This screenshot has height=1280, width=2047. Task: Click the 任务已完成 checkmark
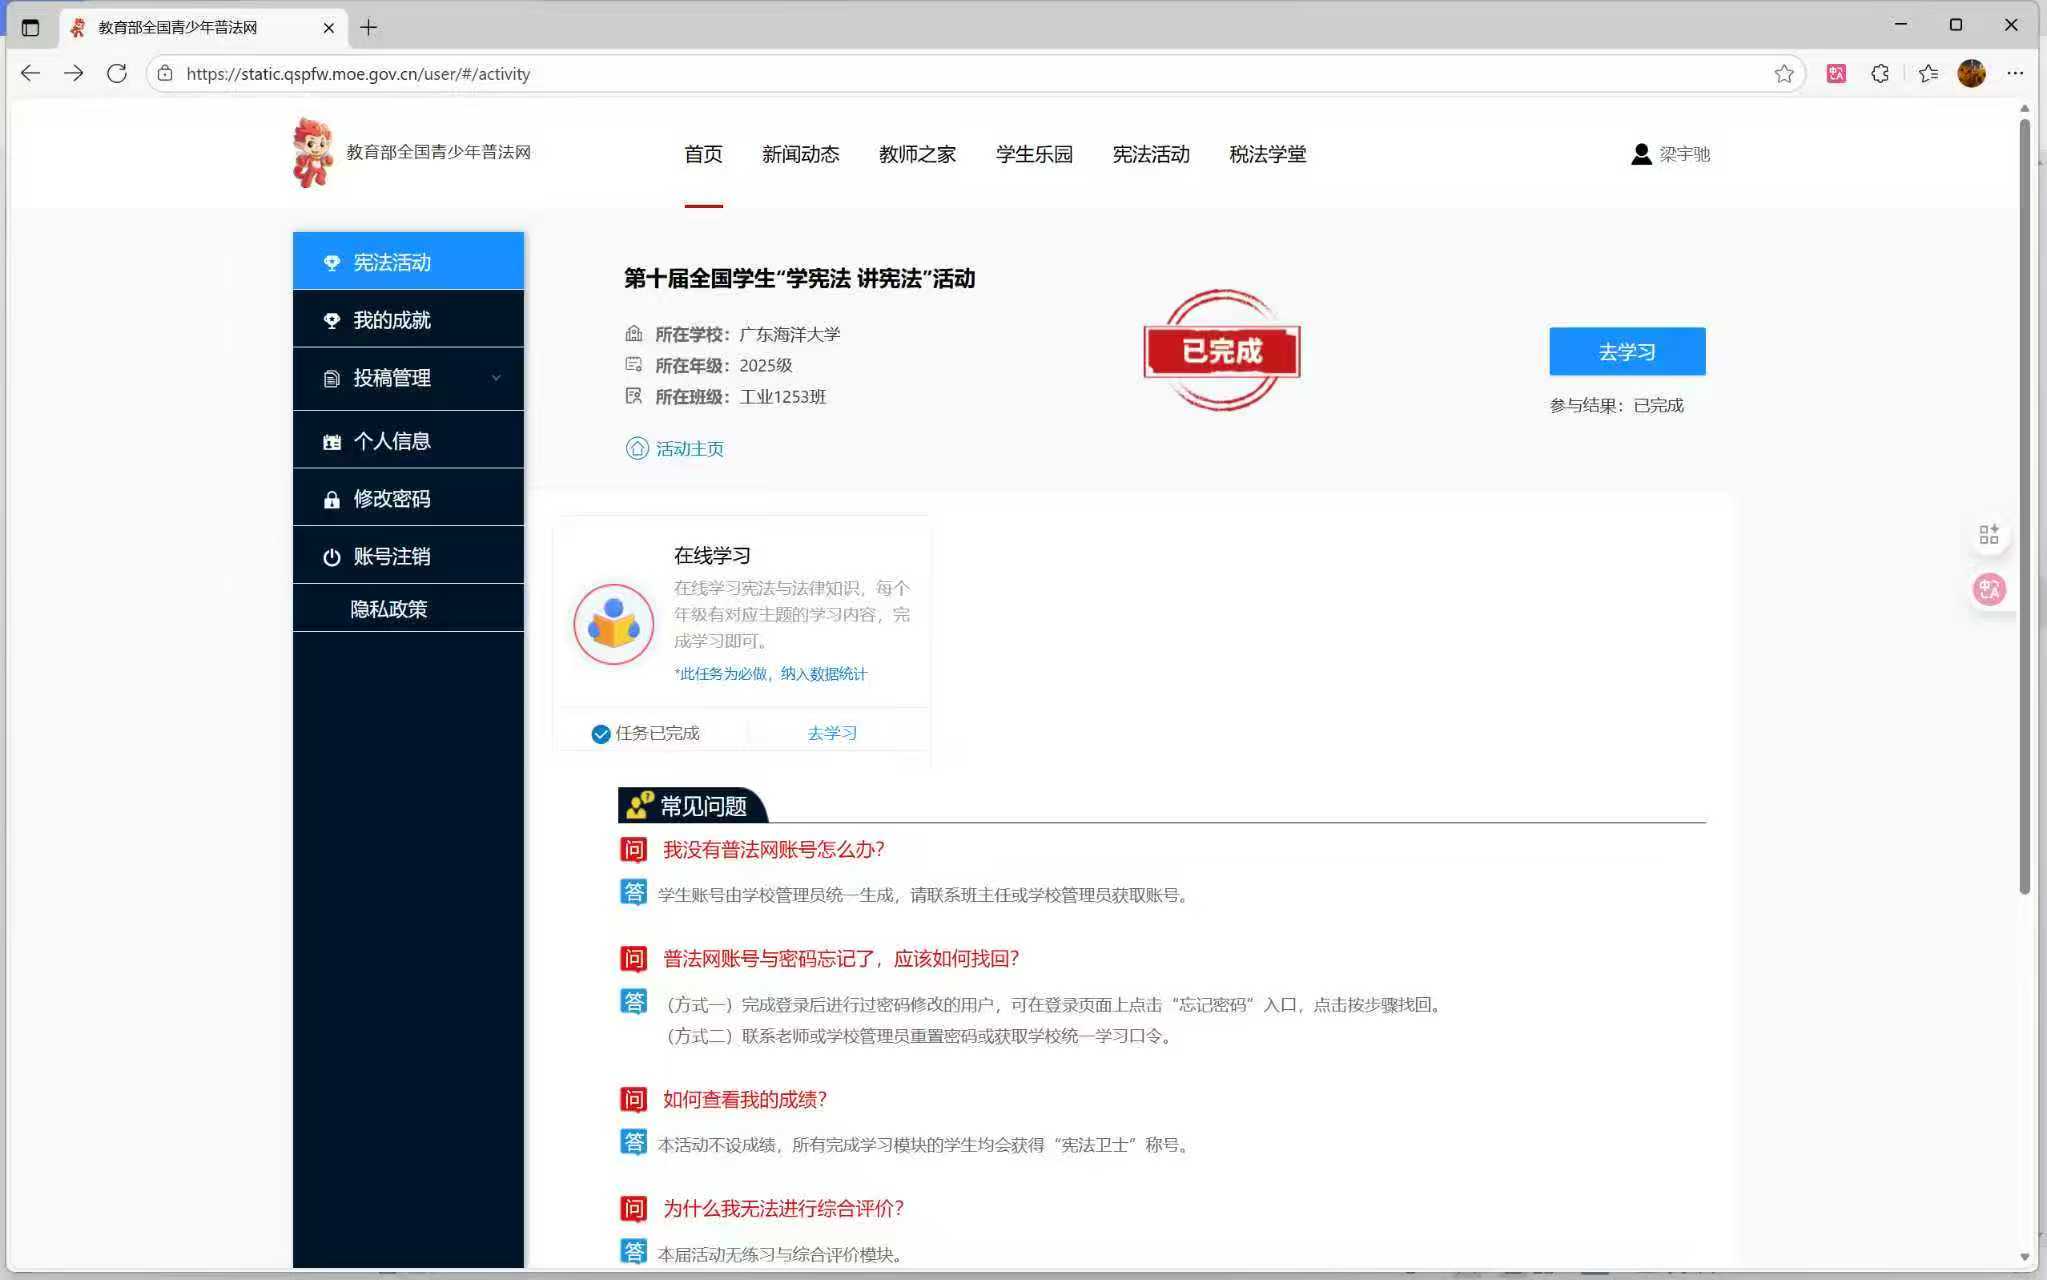click(601, 734)
